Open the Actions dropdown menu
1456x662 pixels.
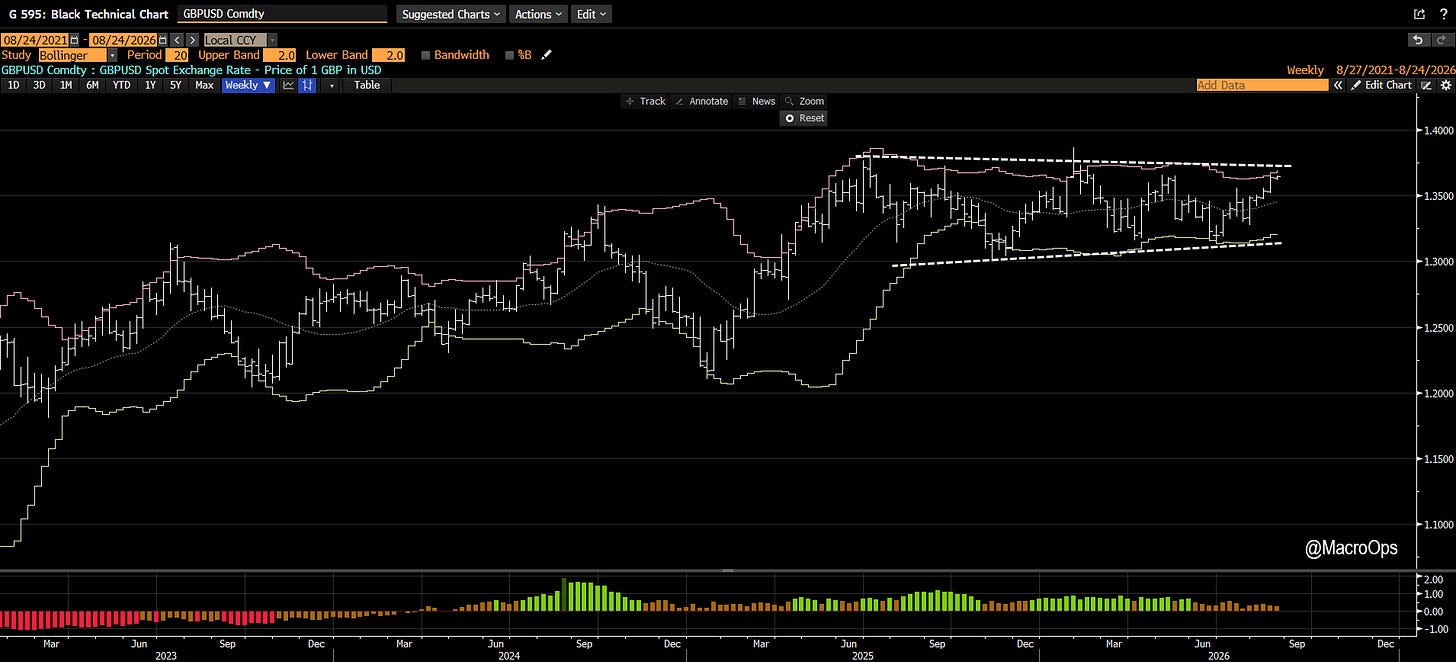click(538, 14)
